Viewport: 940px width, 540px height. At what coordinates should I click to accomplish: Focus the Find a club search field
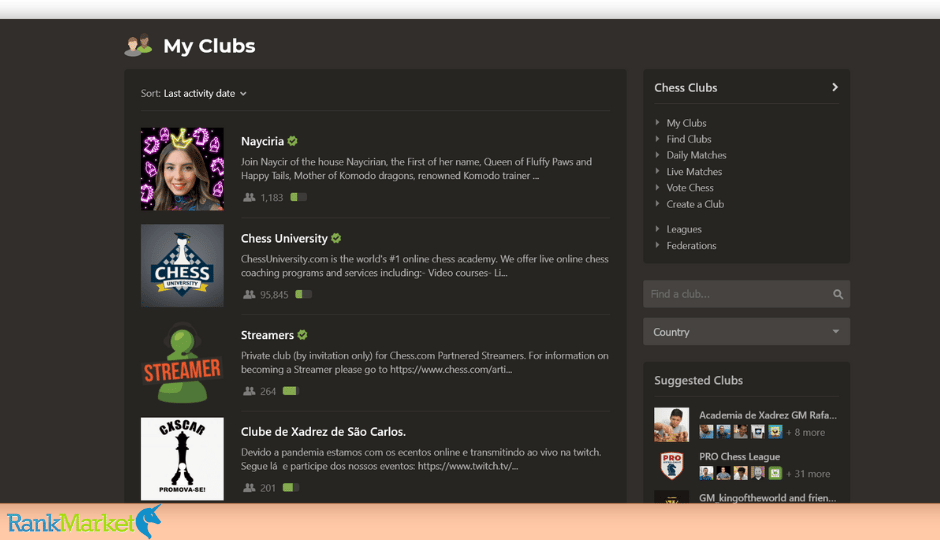tap(746, 294)
